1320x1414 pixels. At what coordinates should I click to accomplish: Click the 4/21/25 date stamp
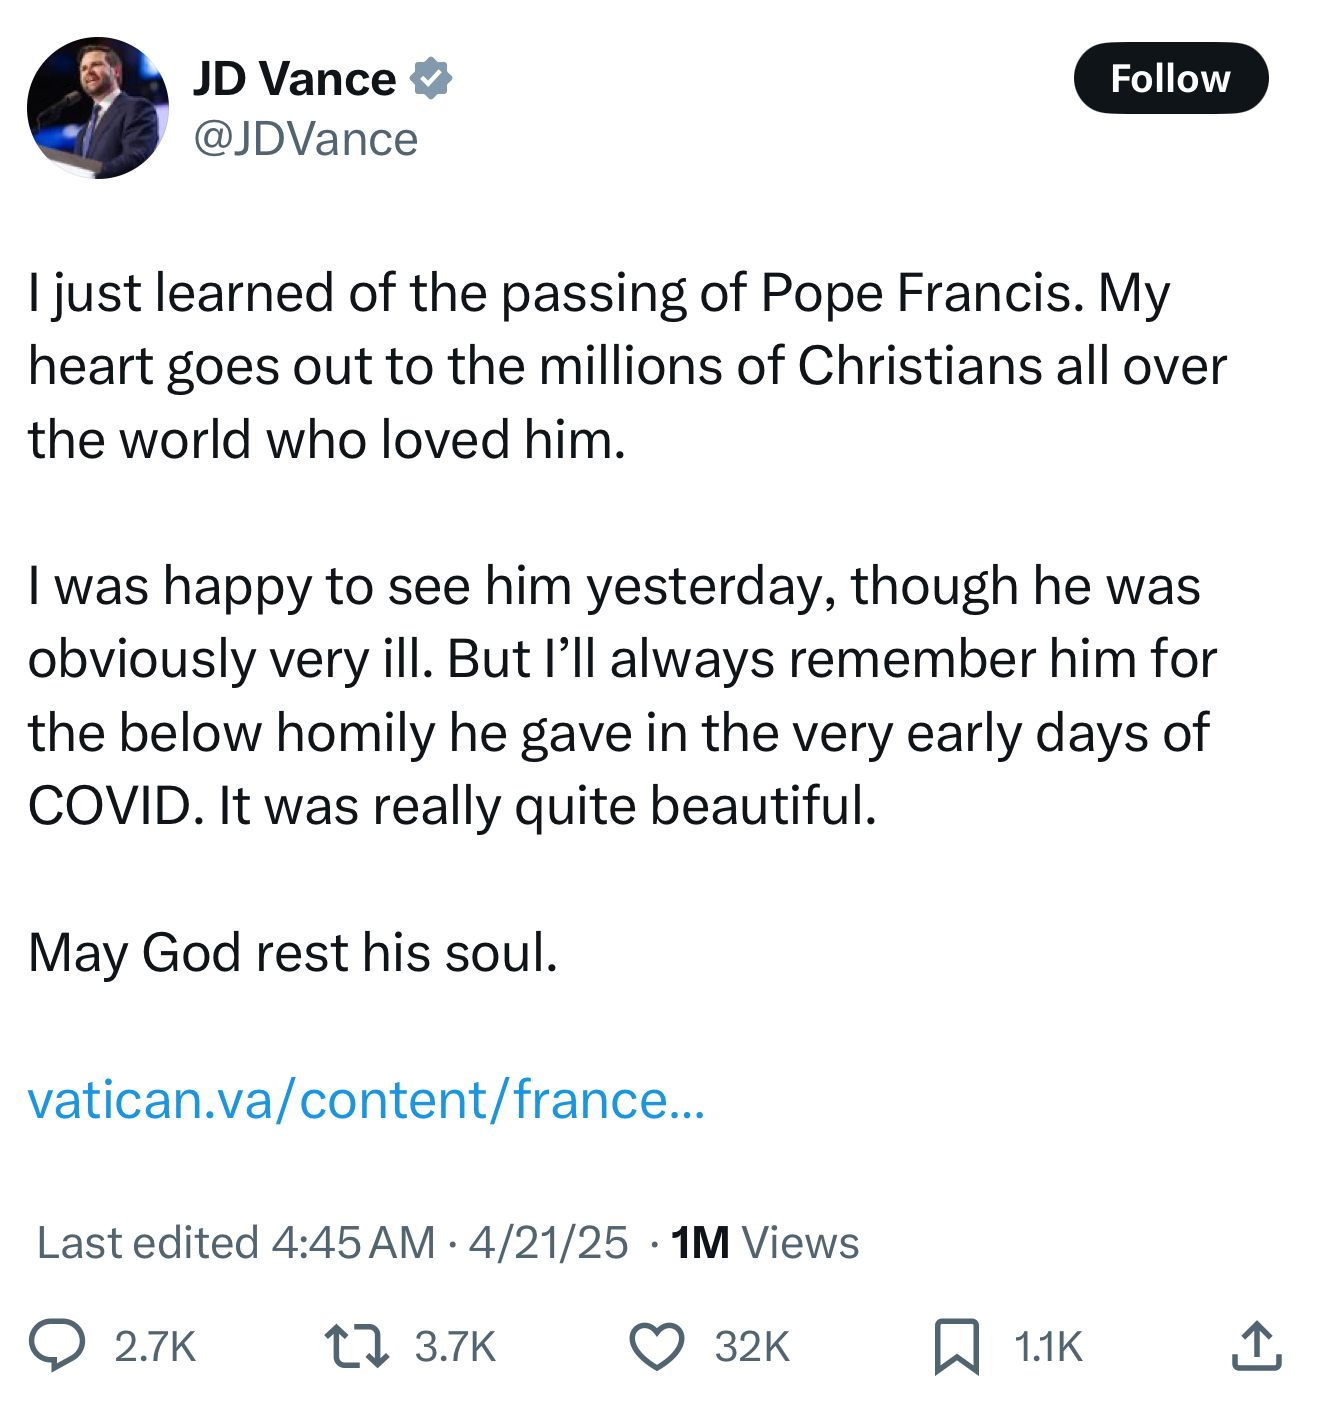tap(548, 1243)
